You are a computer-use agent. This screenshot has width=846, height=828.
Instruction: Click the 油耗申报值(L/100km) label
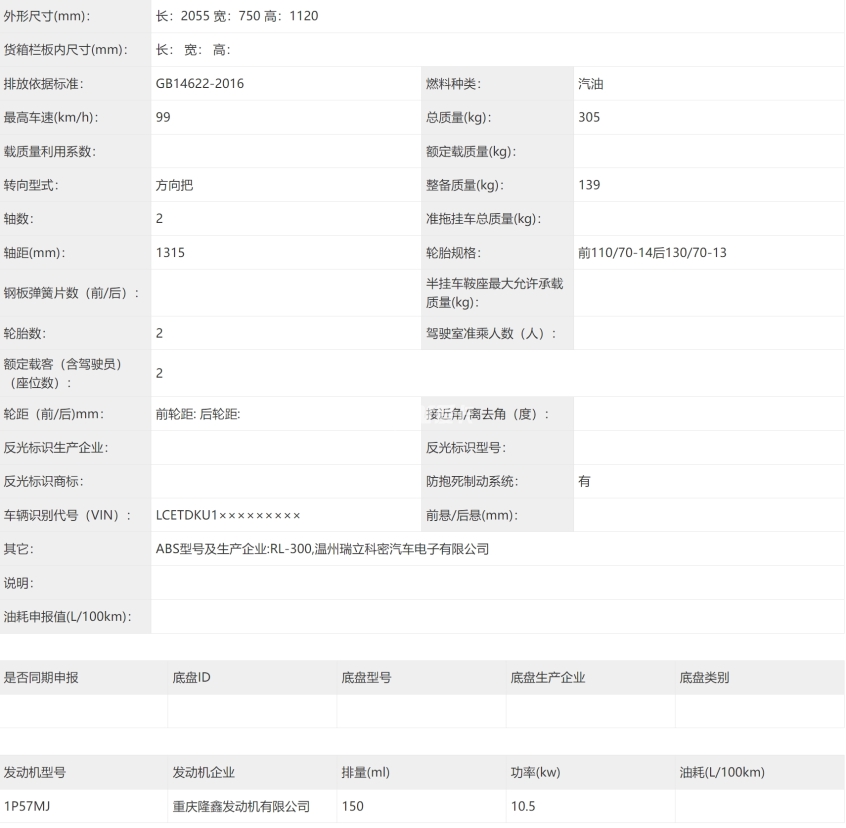coord(68,617)
